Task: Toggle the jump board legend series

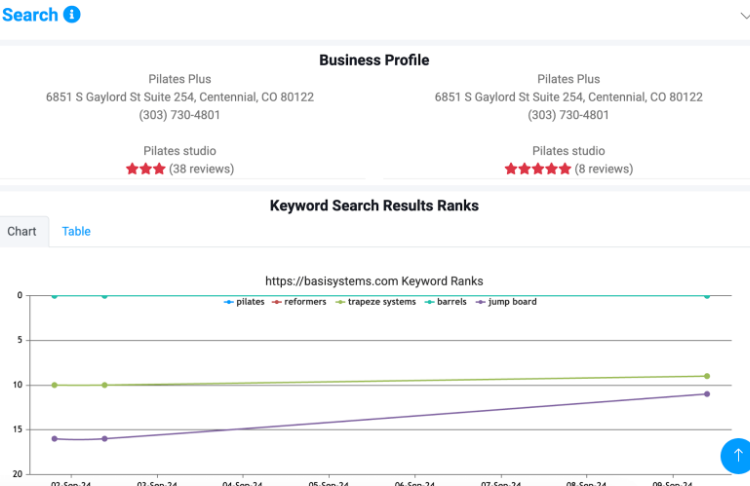Action: point(506,302)
